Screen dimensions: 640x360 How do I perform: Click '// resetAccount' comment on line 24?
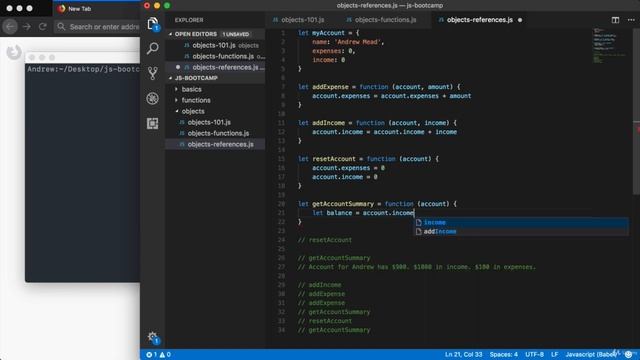324,240
